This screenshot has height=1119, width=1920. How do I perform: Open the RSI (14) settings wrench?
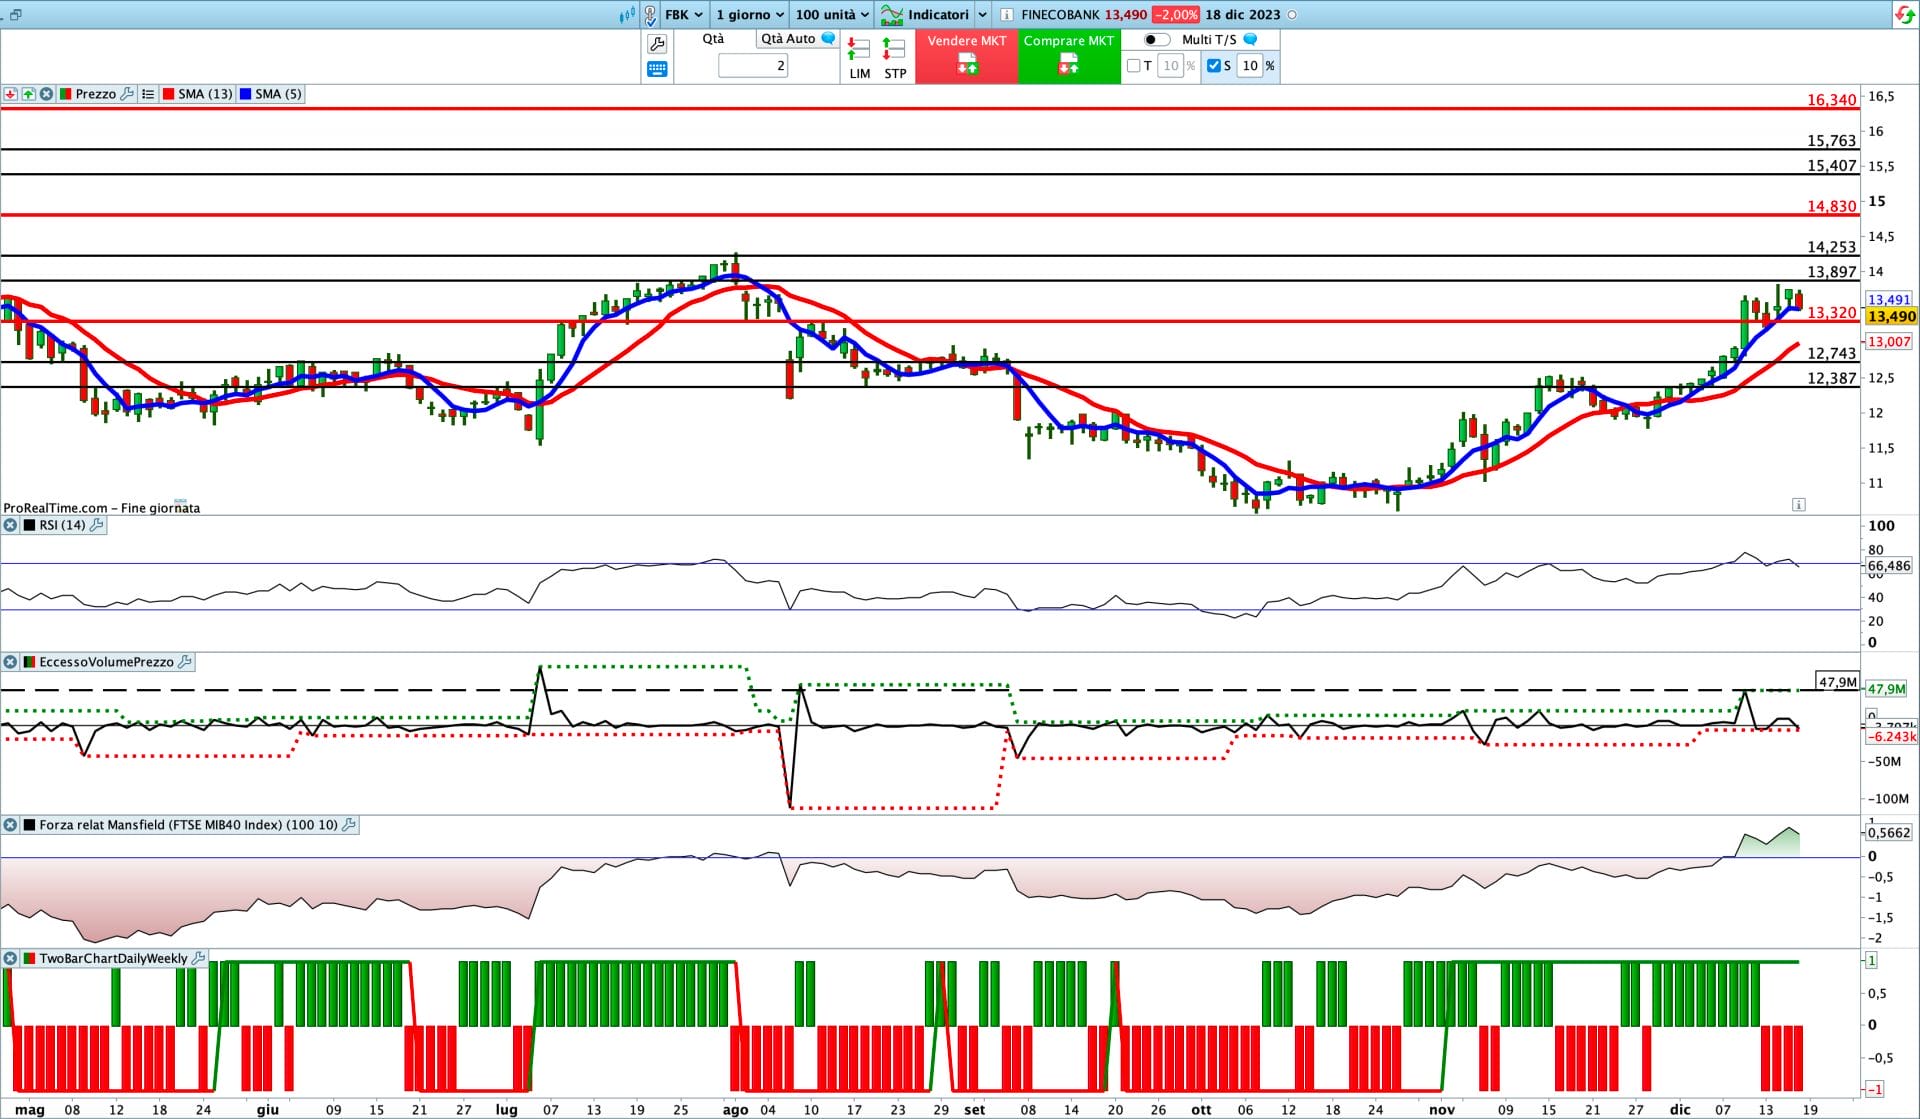[x=97, y=525]
